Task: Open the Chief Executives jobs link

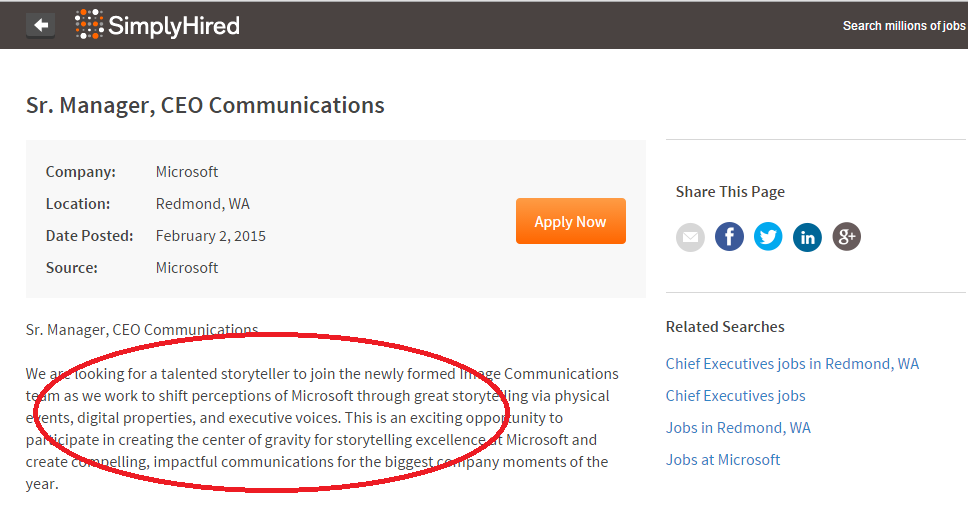Action: coord(735,396)
